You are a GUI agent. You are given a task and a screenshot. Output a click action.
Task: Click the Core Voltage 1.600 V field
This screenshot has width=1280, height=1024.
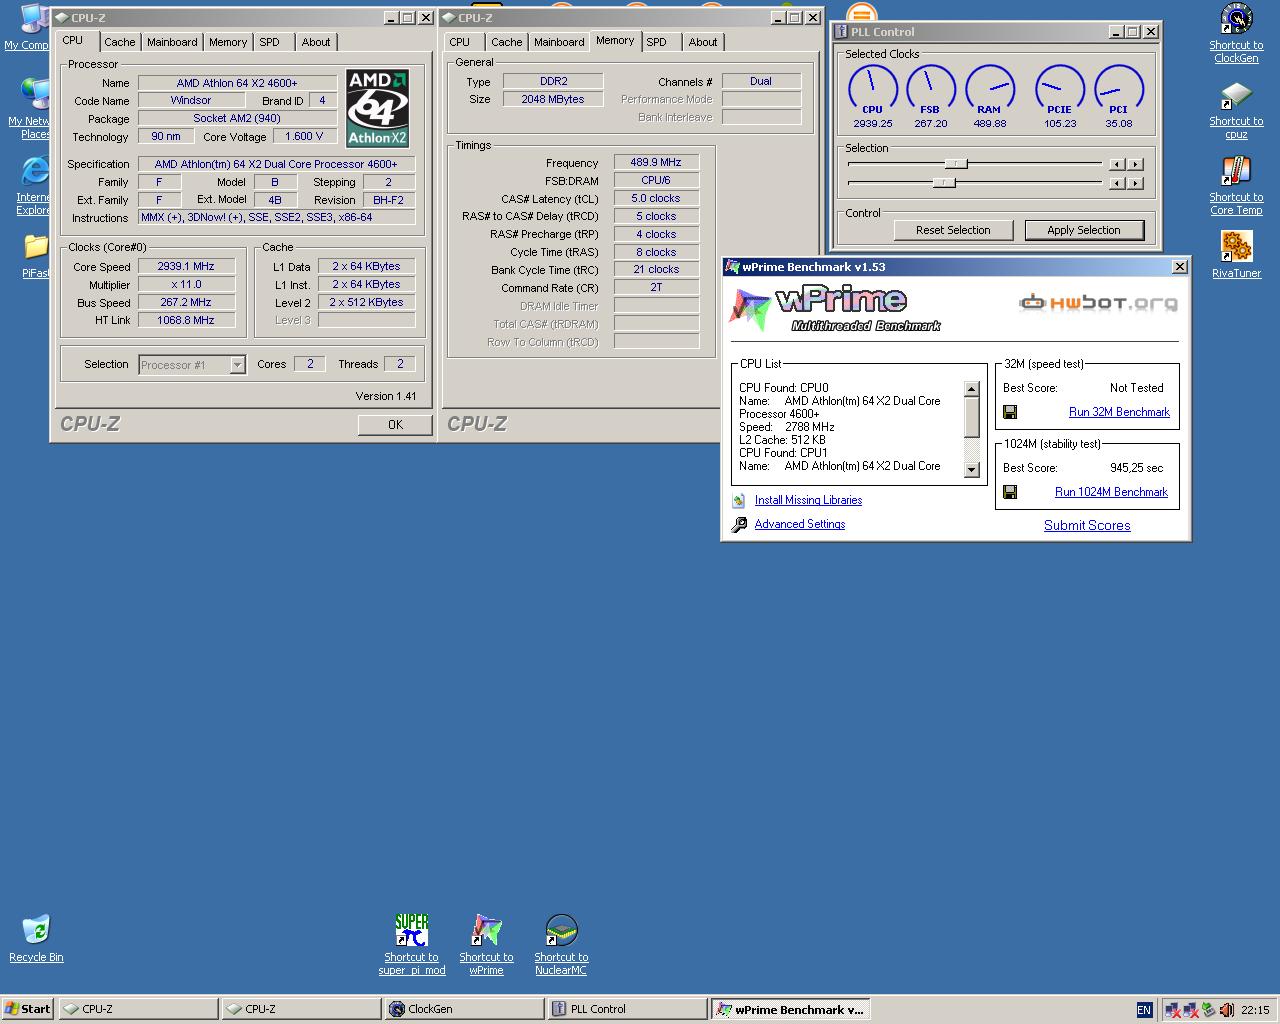(x=305, y=136)
